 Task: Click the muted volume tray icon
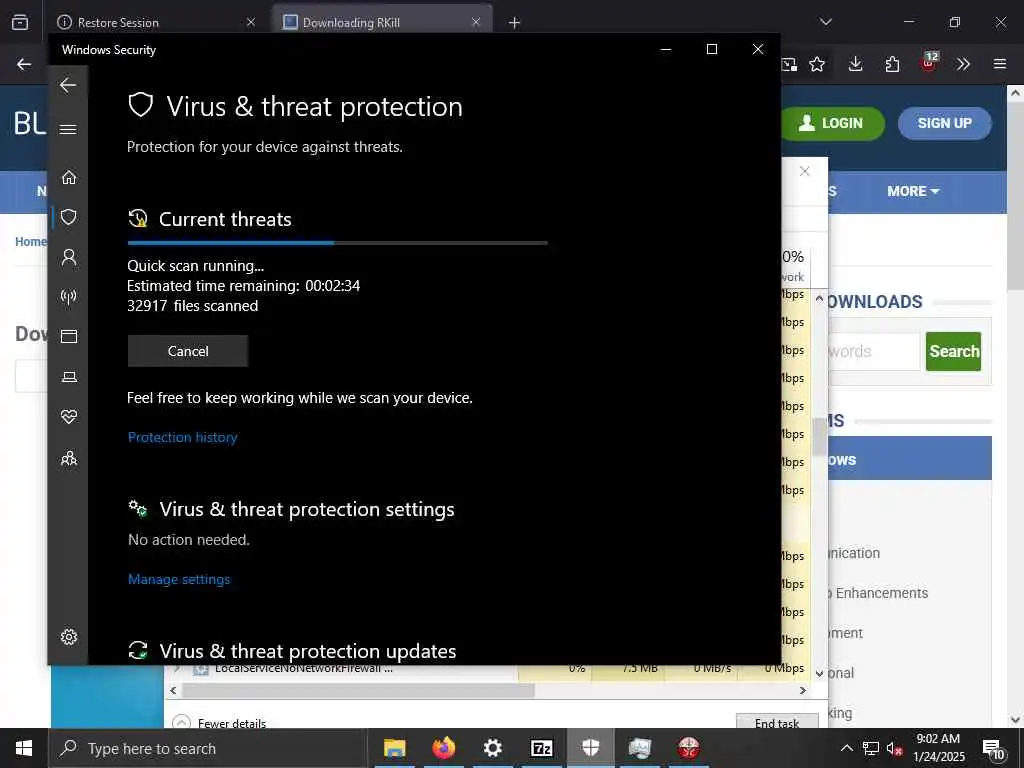(x=895, y=748)
